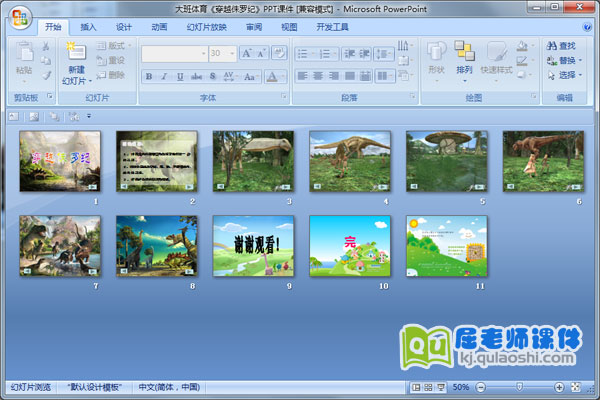Switch to slide sorter view in status bar
Screen dimensions: 600x400
pos(428,387)
